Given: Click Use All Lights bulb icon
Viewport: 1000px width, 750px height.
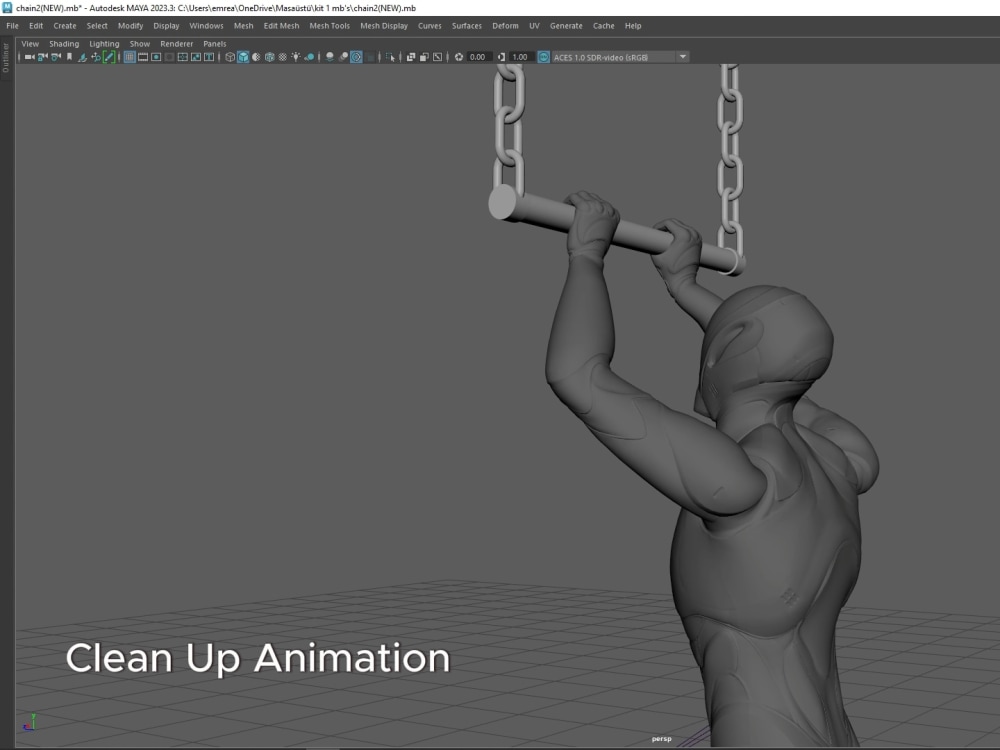Looking at the screenshot, I should point(296,57).
